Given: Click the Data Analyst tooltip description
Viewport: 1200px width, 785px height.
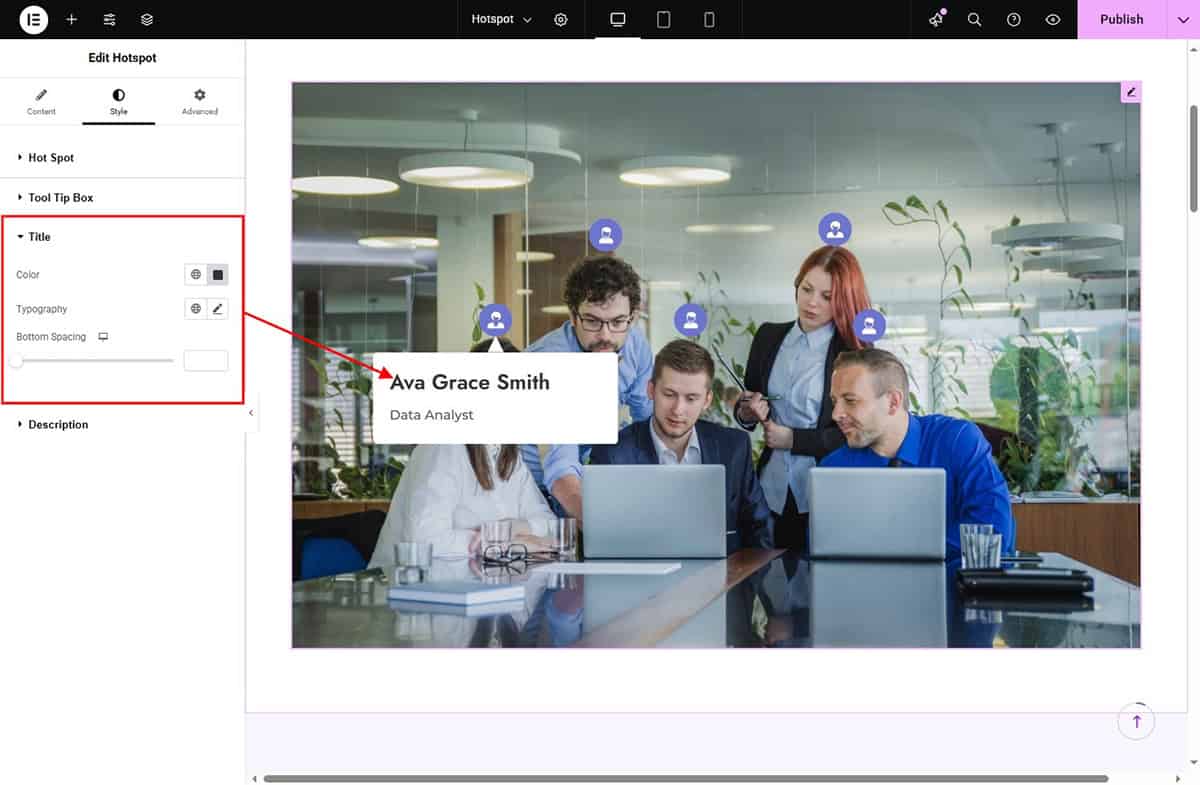Looking at the screenshot, I should coord(431,415).
